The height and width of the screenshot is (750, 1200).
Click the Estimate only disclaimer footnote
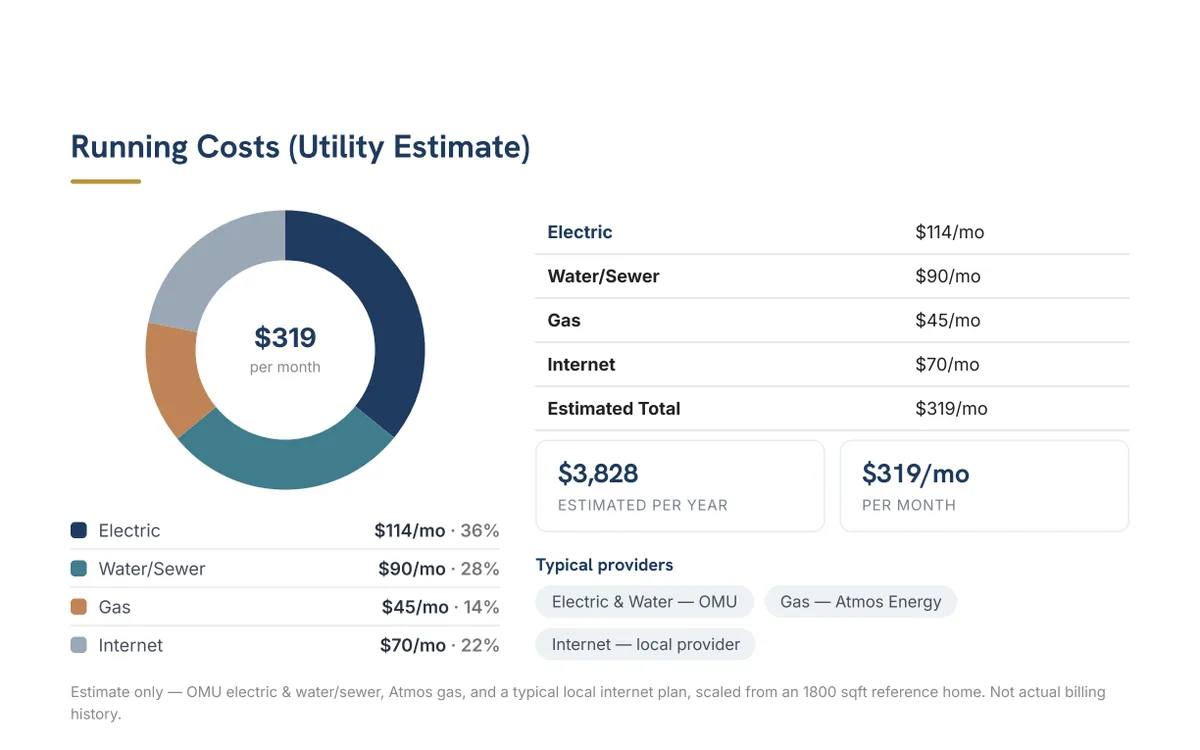pyautogui.click(x=588, y=703)
